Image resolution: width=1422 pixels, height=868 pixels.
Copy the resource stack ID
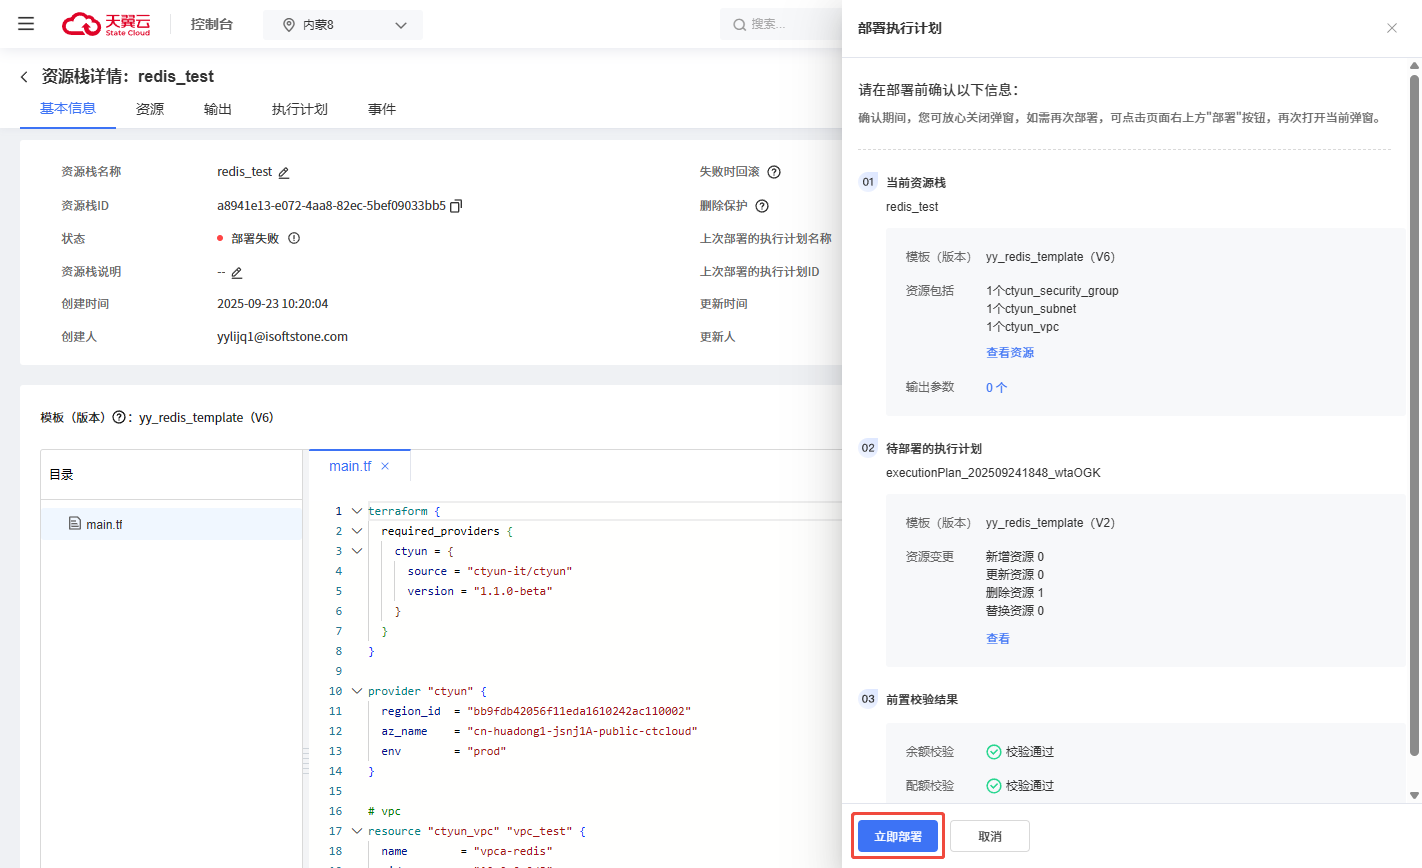456,206
